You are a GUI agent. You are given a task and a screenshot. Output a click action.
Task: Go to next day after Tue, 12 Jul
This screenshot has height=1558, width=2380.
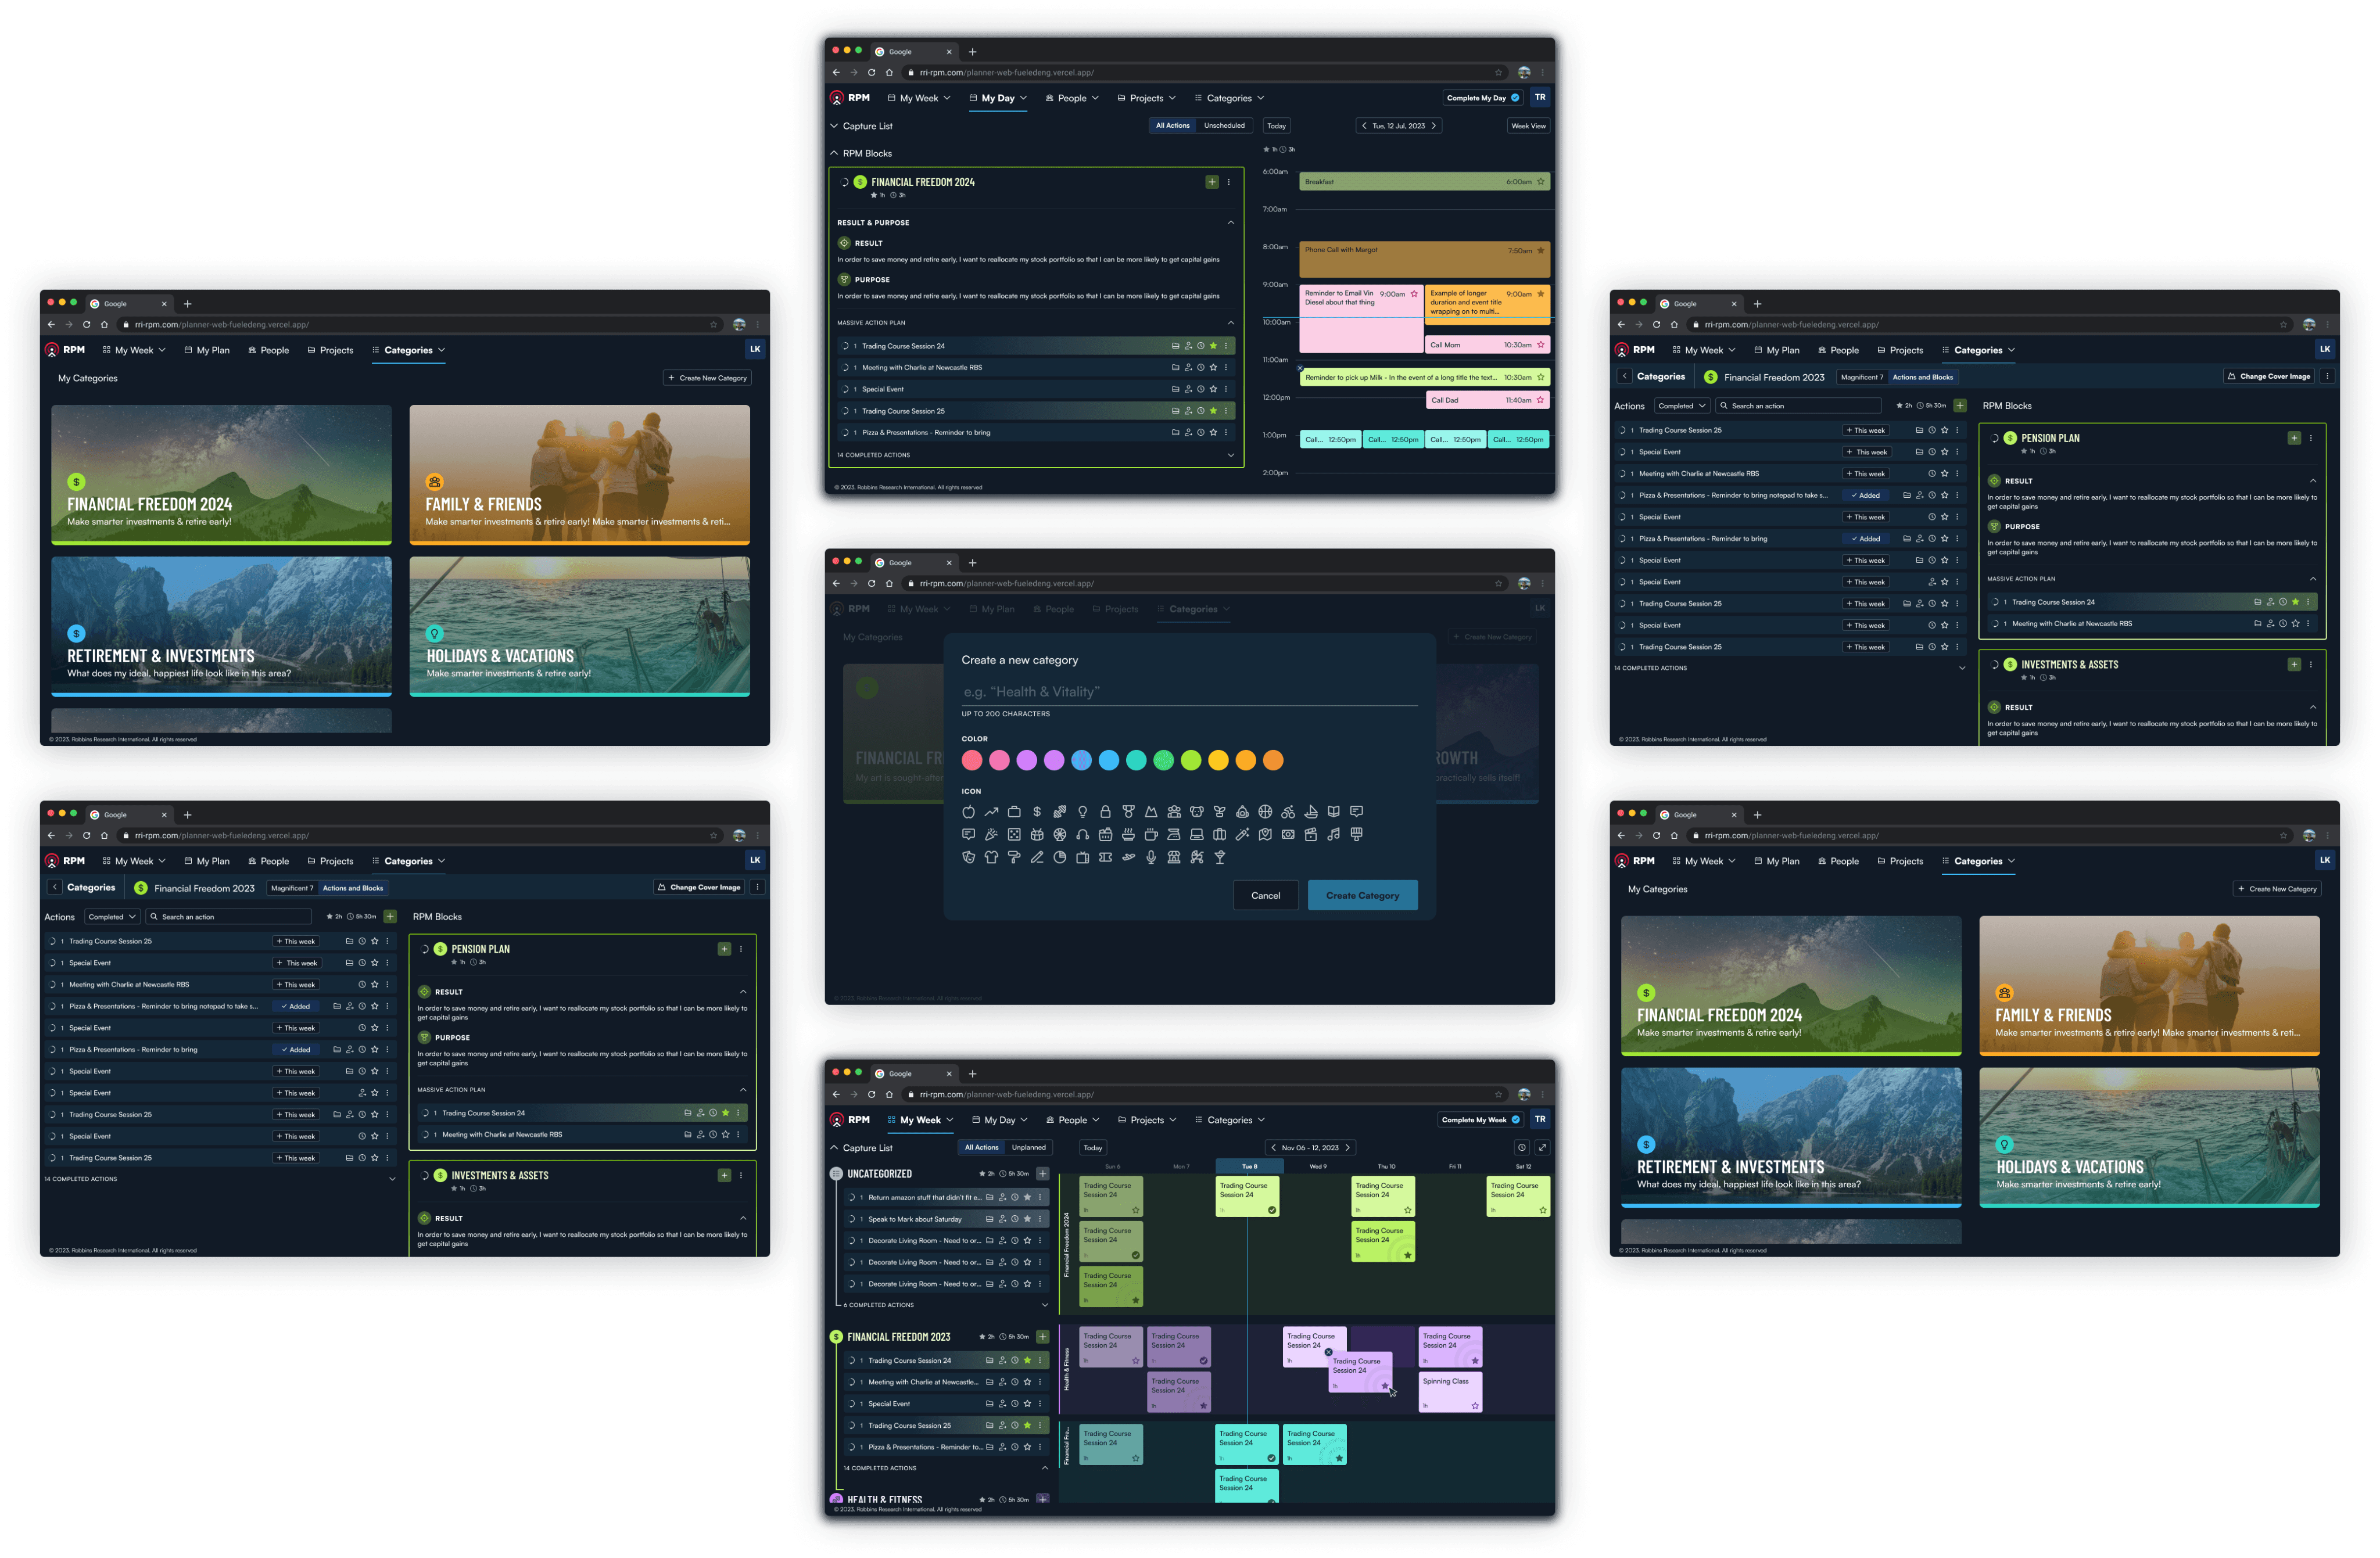point(1434,126)
